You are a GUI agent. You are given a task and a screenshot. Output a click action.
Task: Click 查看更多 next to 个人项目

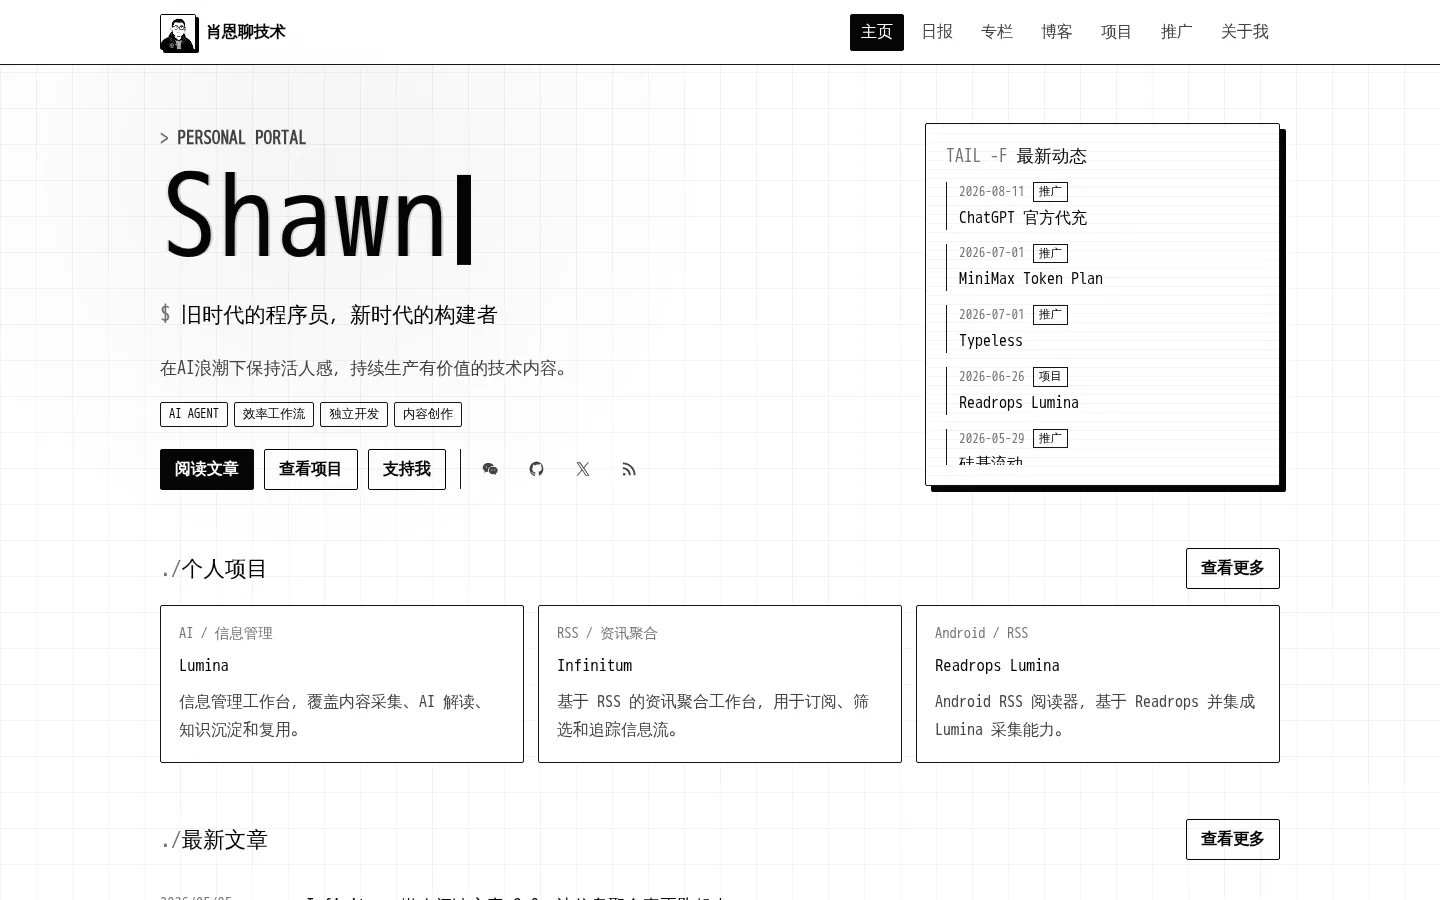coord(1233,568)
